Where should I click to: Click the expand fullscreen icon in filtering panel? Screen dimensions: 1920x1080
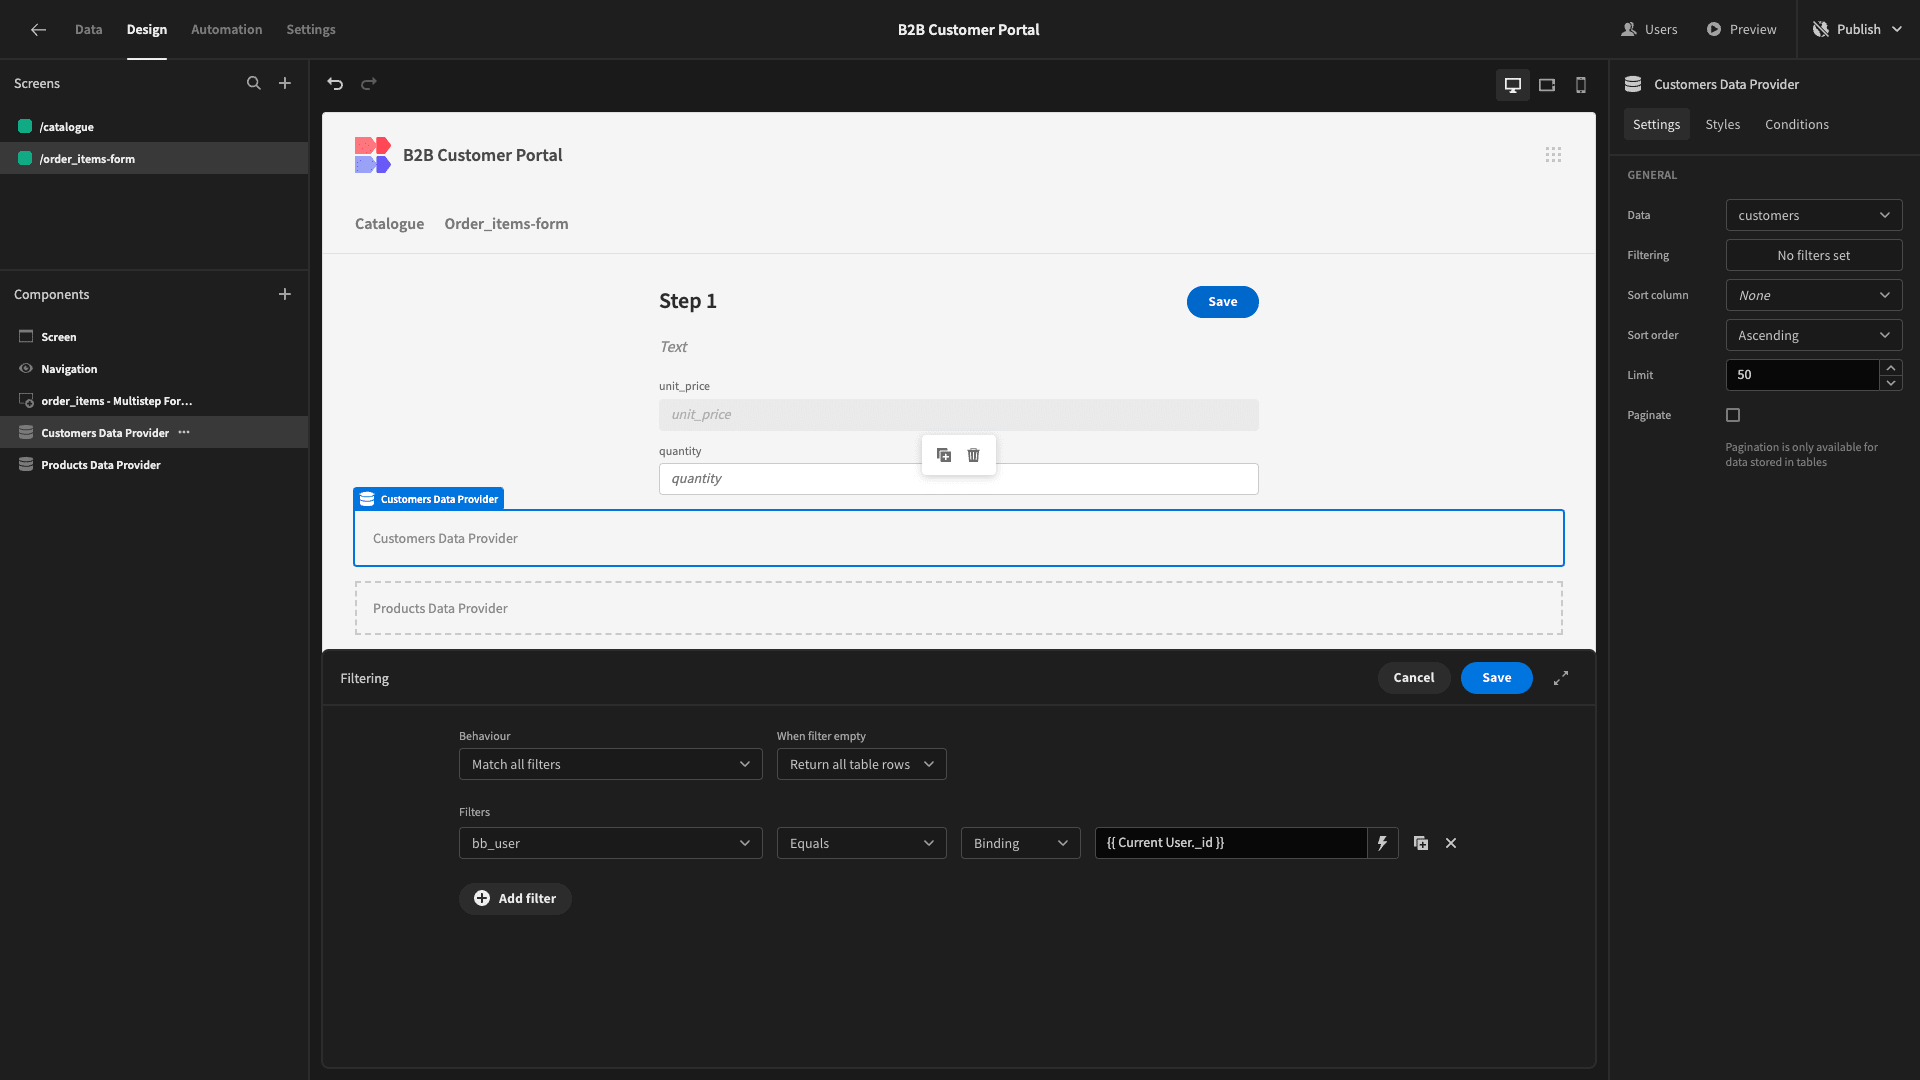coord(1561,678)
